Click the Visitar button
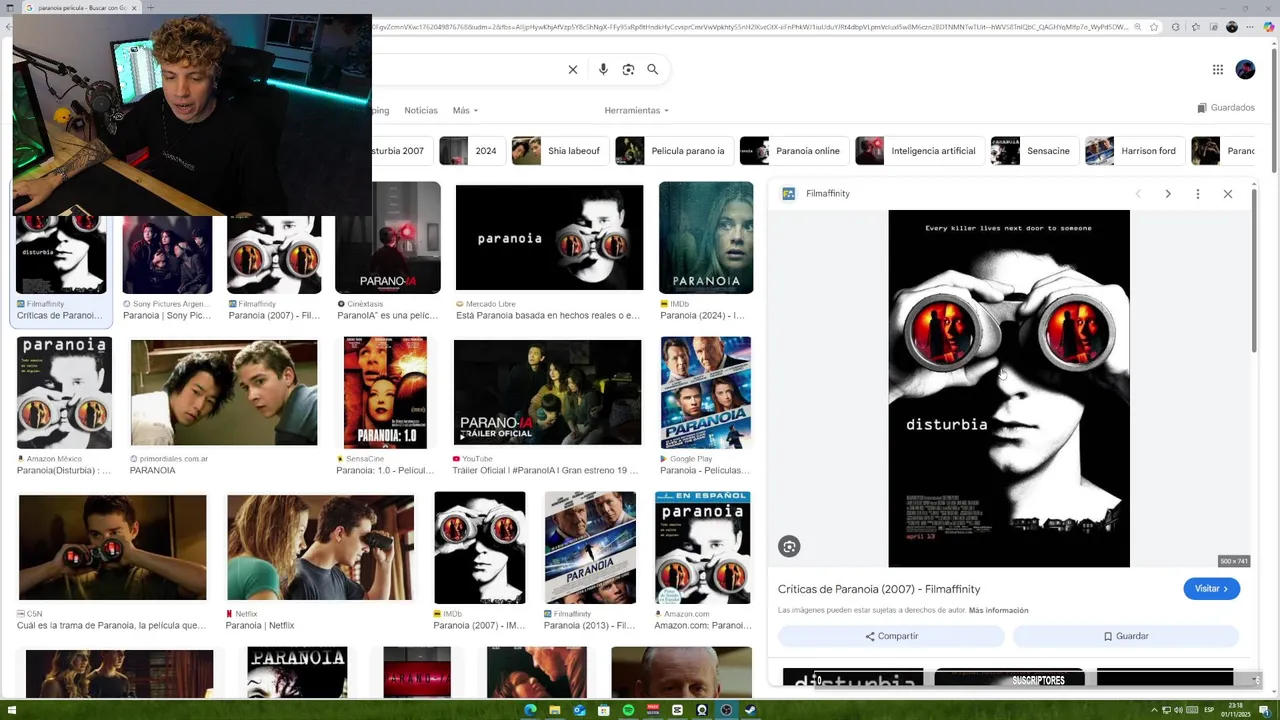The image size is (1280, 720). 1211,589
